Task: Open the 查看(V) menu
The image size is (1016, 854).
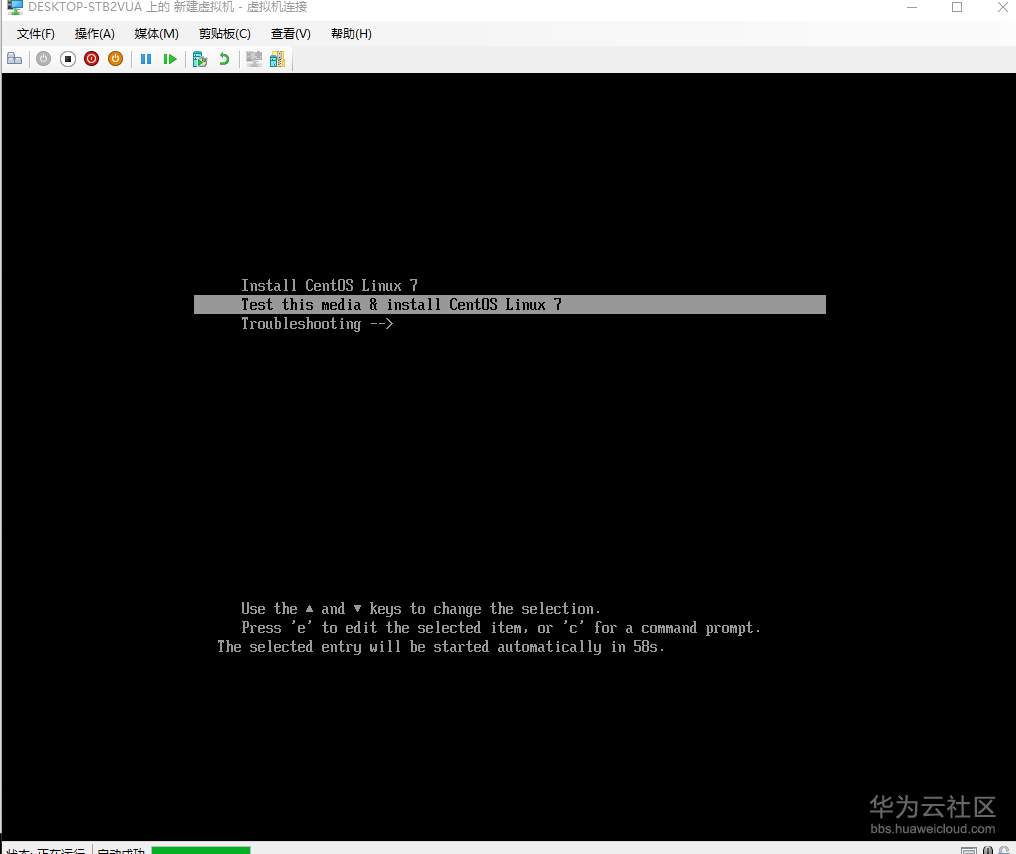Action: click(290, 34)
